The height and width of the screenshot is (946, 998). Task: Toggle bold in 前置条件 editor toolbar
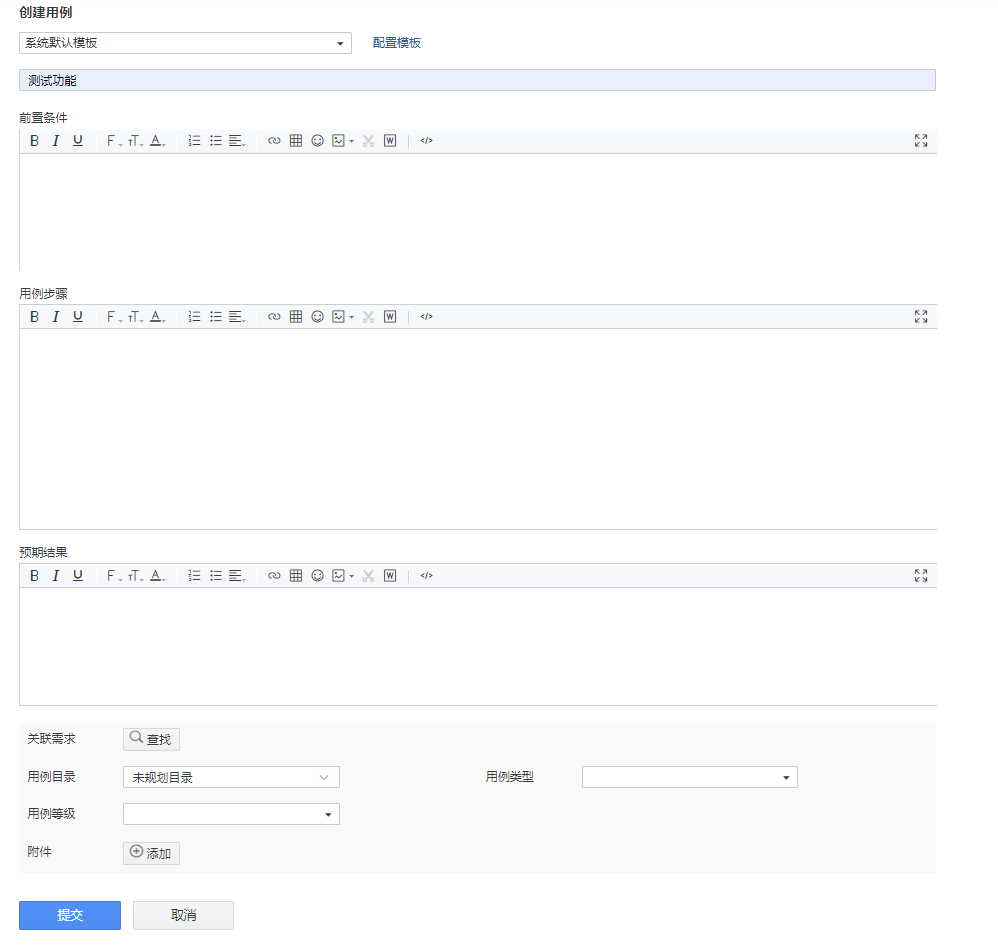coord(34,141)
